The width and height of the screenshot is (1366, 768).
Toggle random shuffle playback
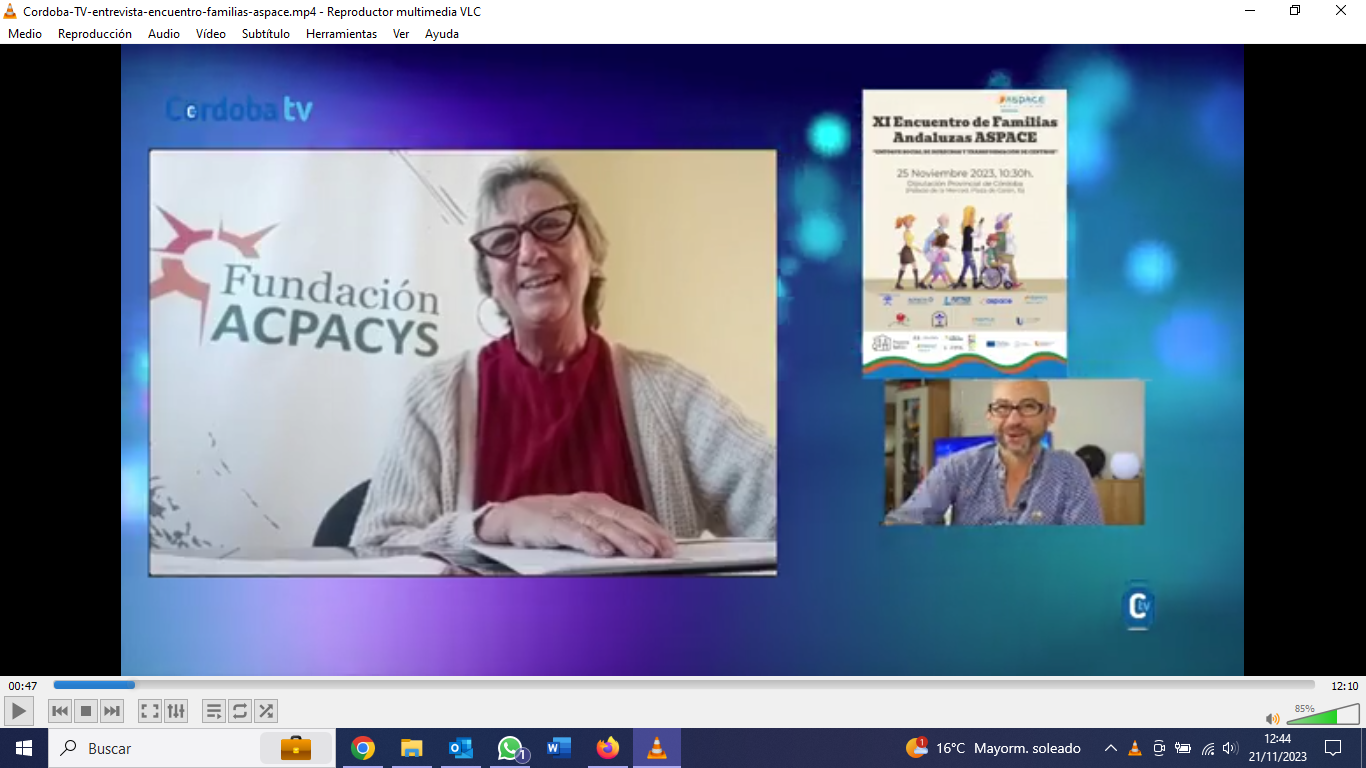tap(266, 711)
